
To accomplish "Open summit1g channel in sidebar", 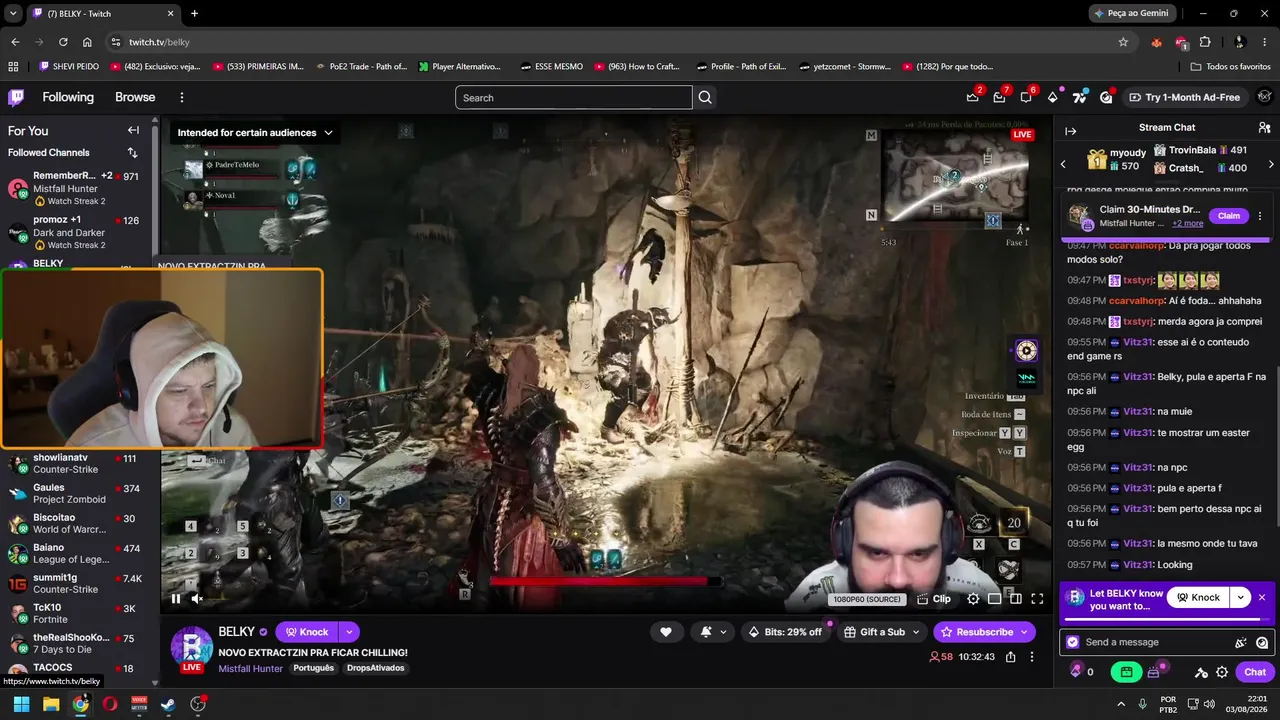I will tap(75, 584).
